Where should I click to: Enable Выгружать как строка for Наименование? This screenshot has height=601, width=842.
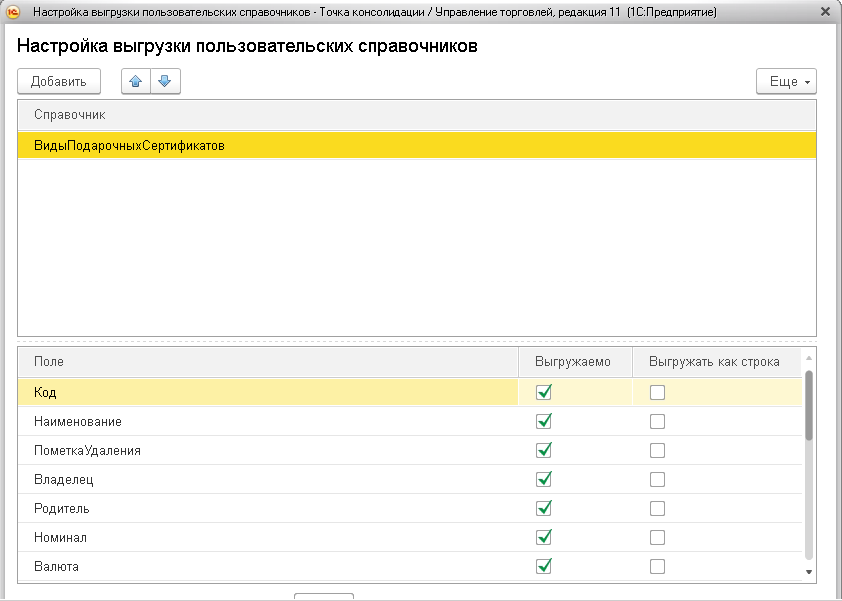click(657, 422)
